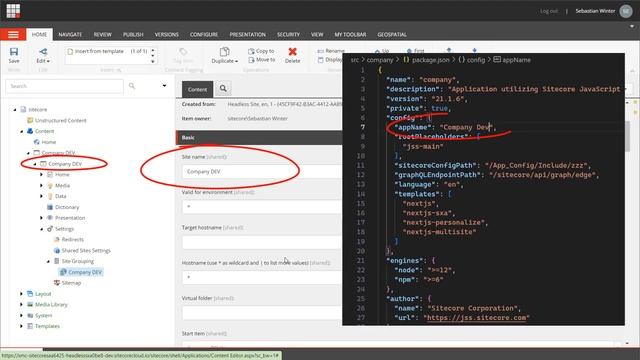
Task: Select Shared Sites Settings in tree
Action: pyautogui.click(x=86, y=250)
